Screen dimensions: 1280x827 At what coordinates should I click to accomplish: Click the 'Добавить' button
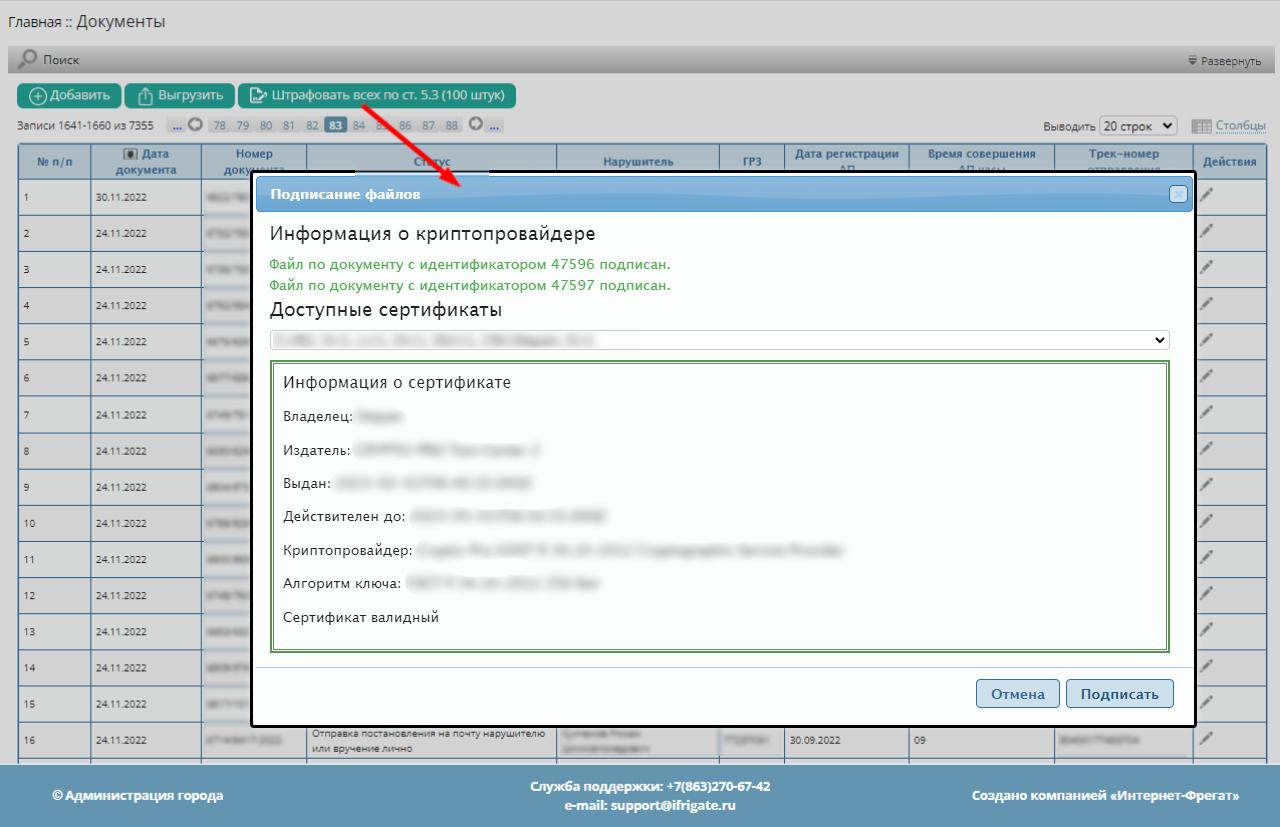[69, 96]
